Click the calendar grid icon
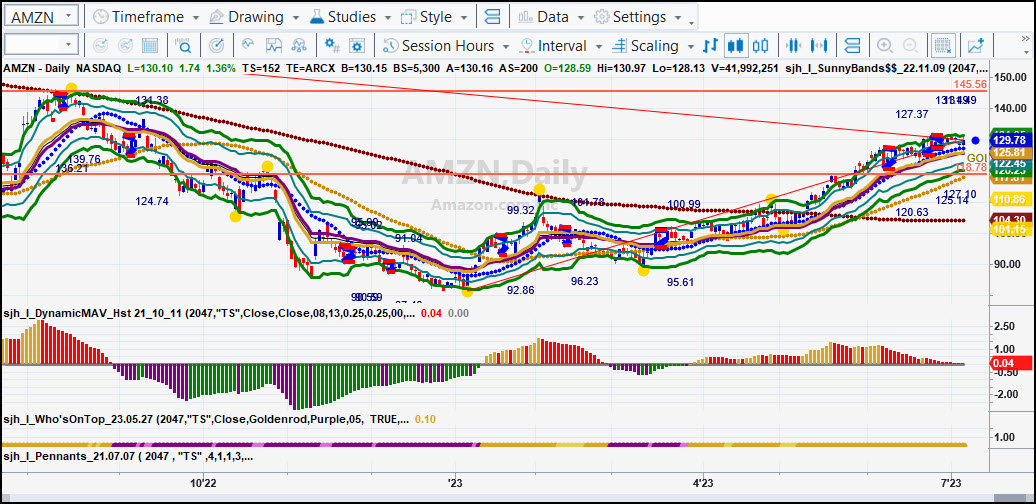 point(150,46)
